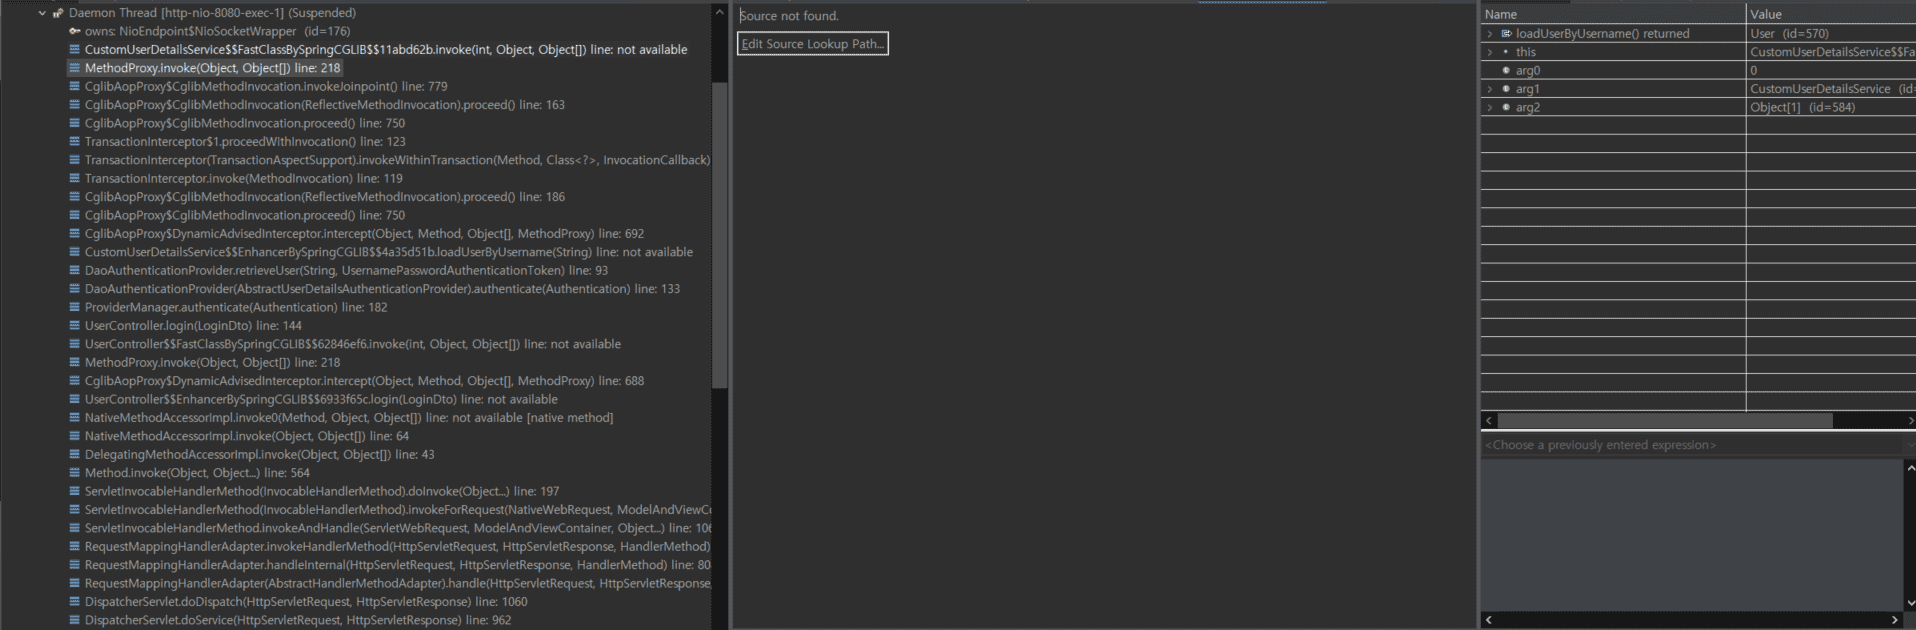This screenshot has height=630, width=1916.
Task: Click Edit Source Lookup Path button
Action: 813,44
